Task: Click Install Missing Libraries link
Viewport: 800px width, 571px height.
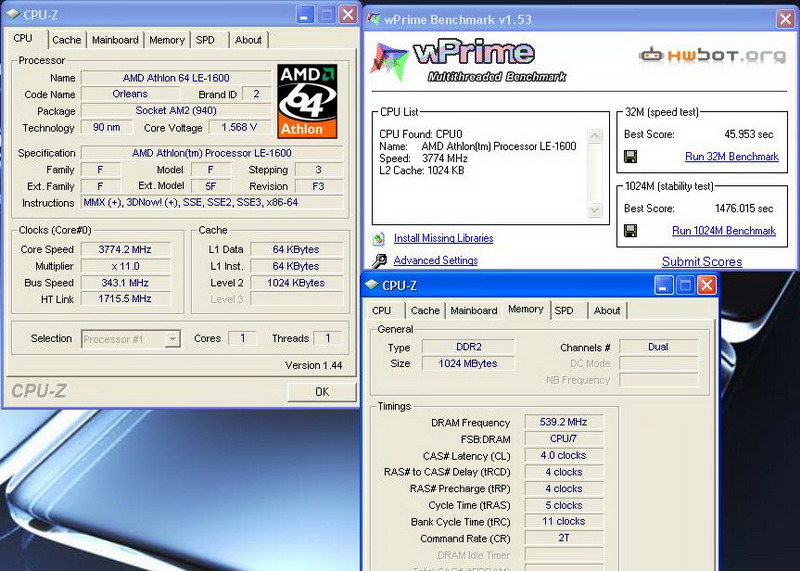Action: coord(443,238)
